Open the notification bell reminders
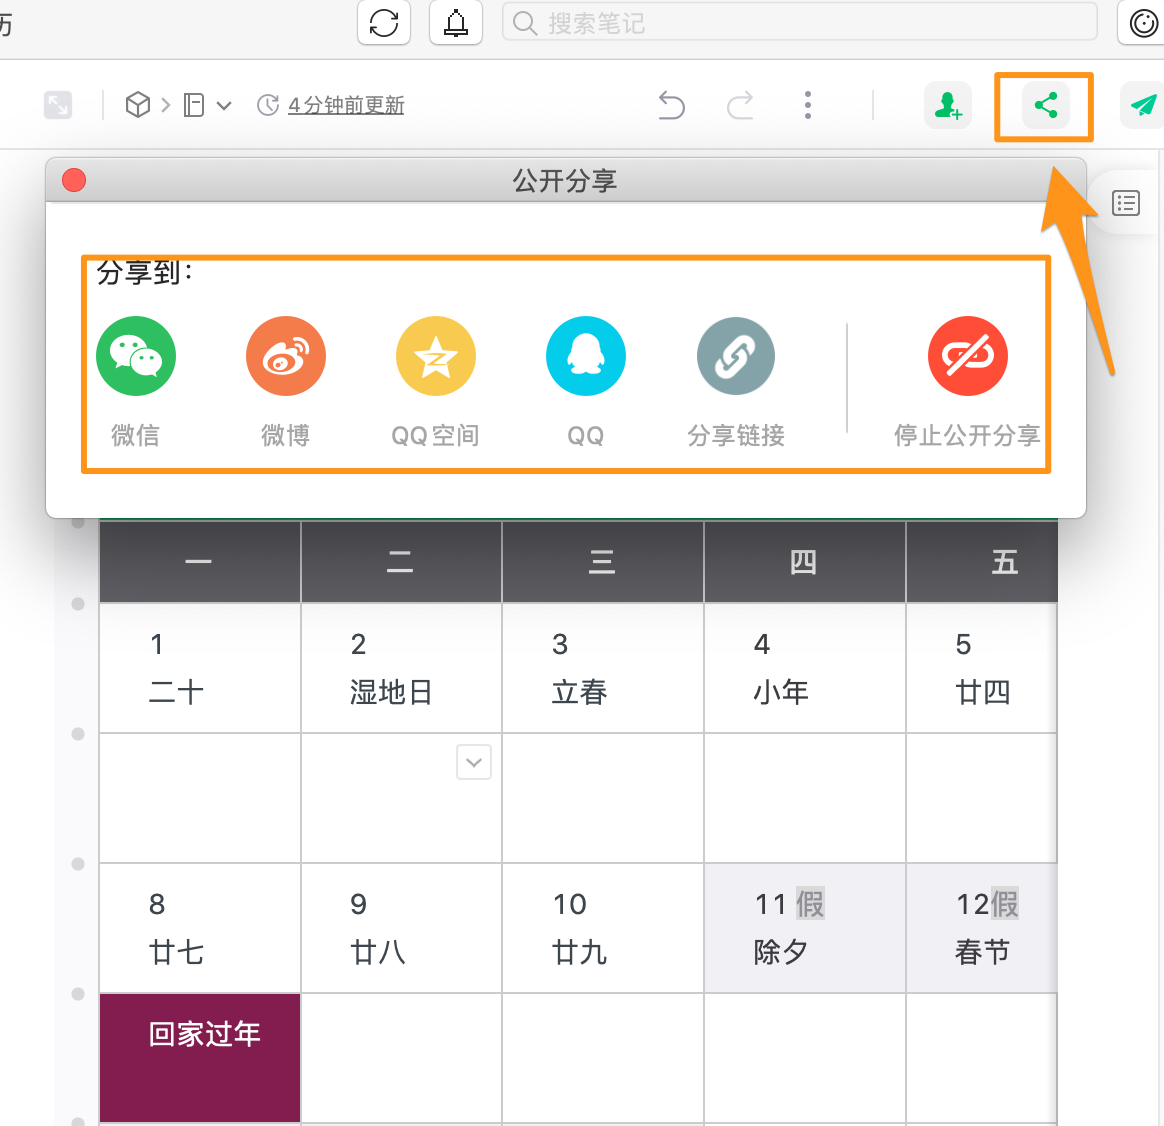The height and width of the screenshot is (1126, 1164). [456, 23]
